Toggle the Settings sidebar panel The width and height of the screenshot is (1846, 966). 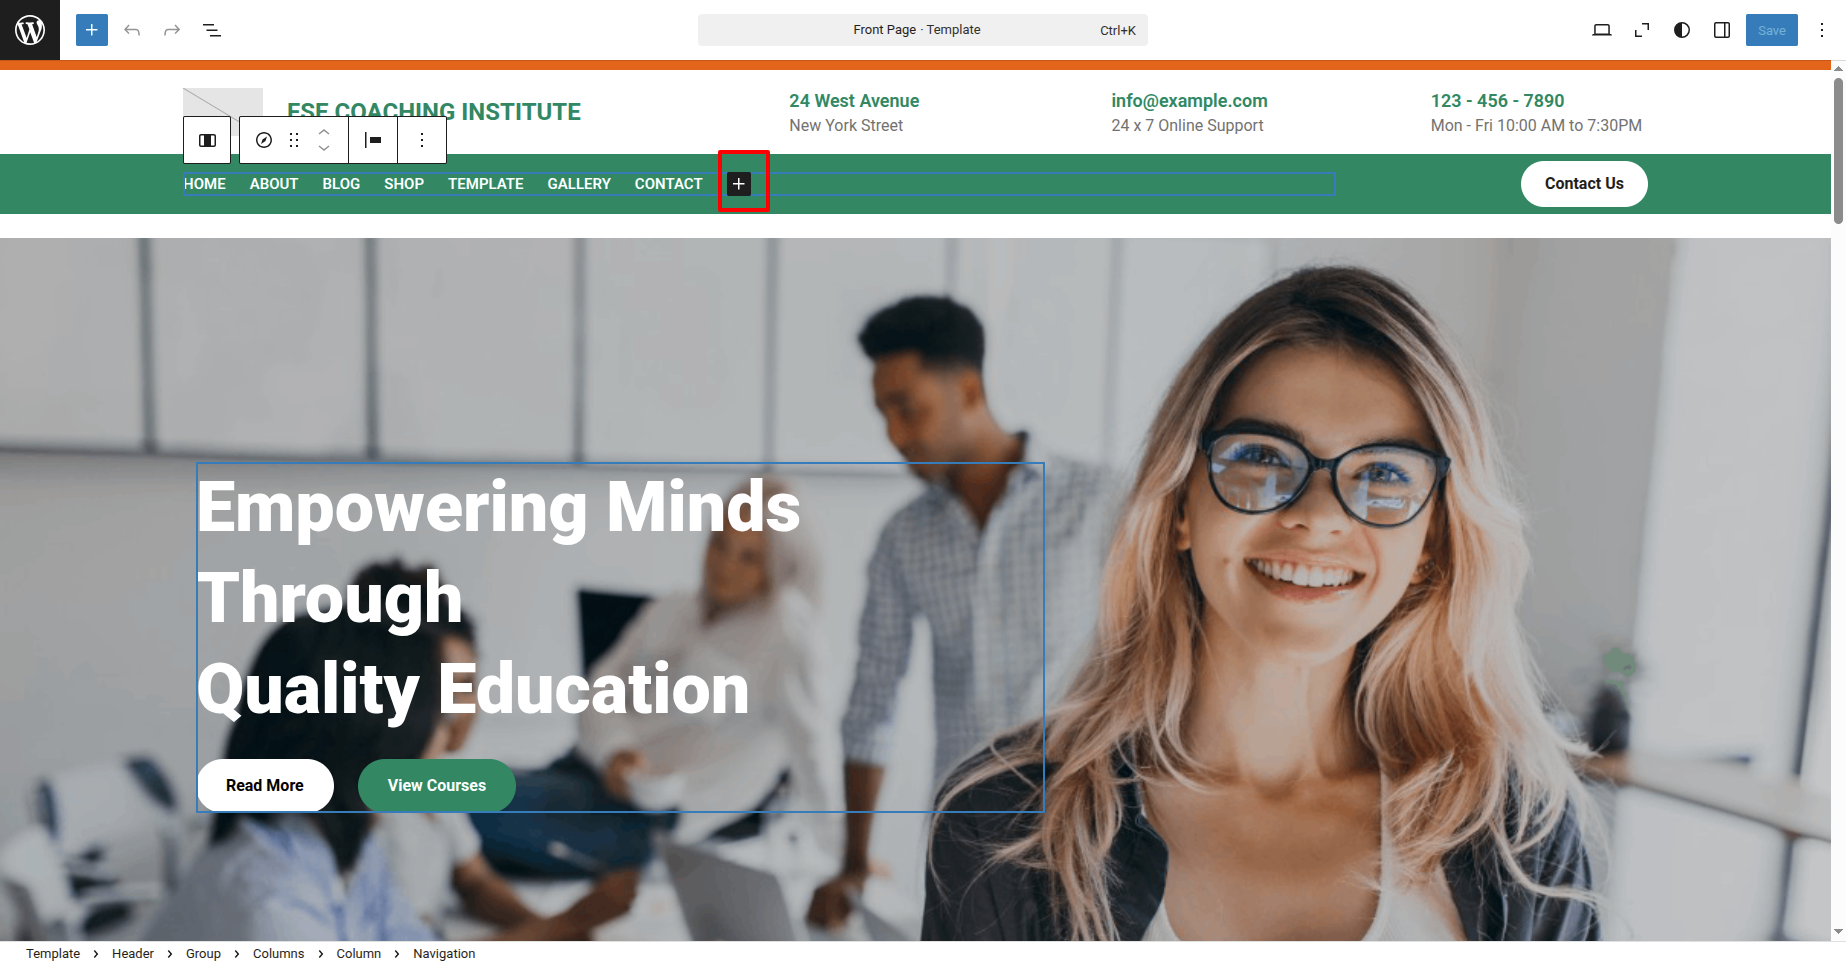click(1722, 30)
